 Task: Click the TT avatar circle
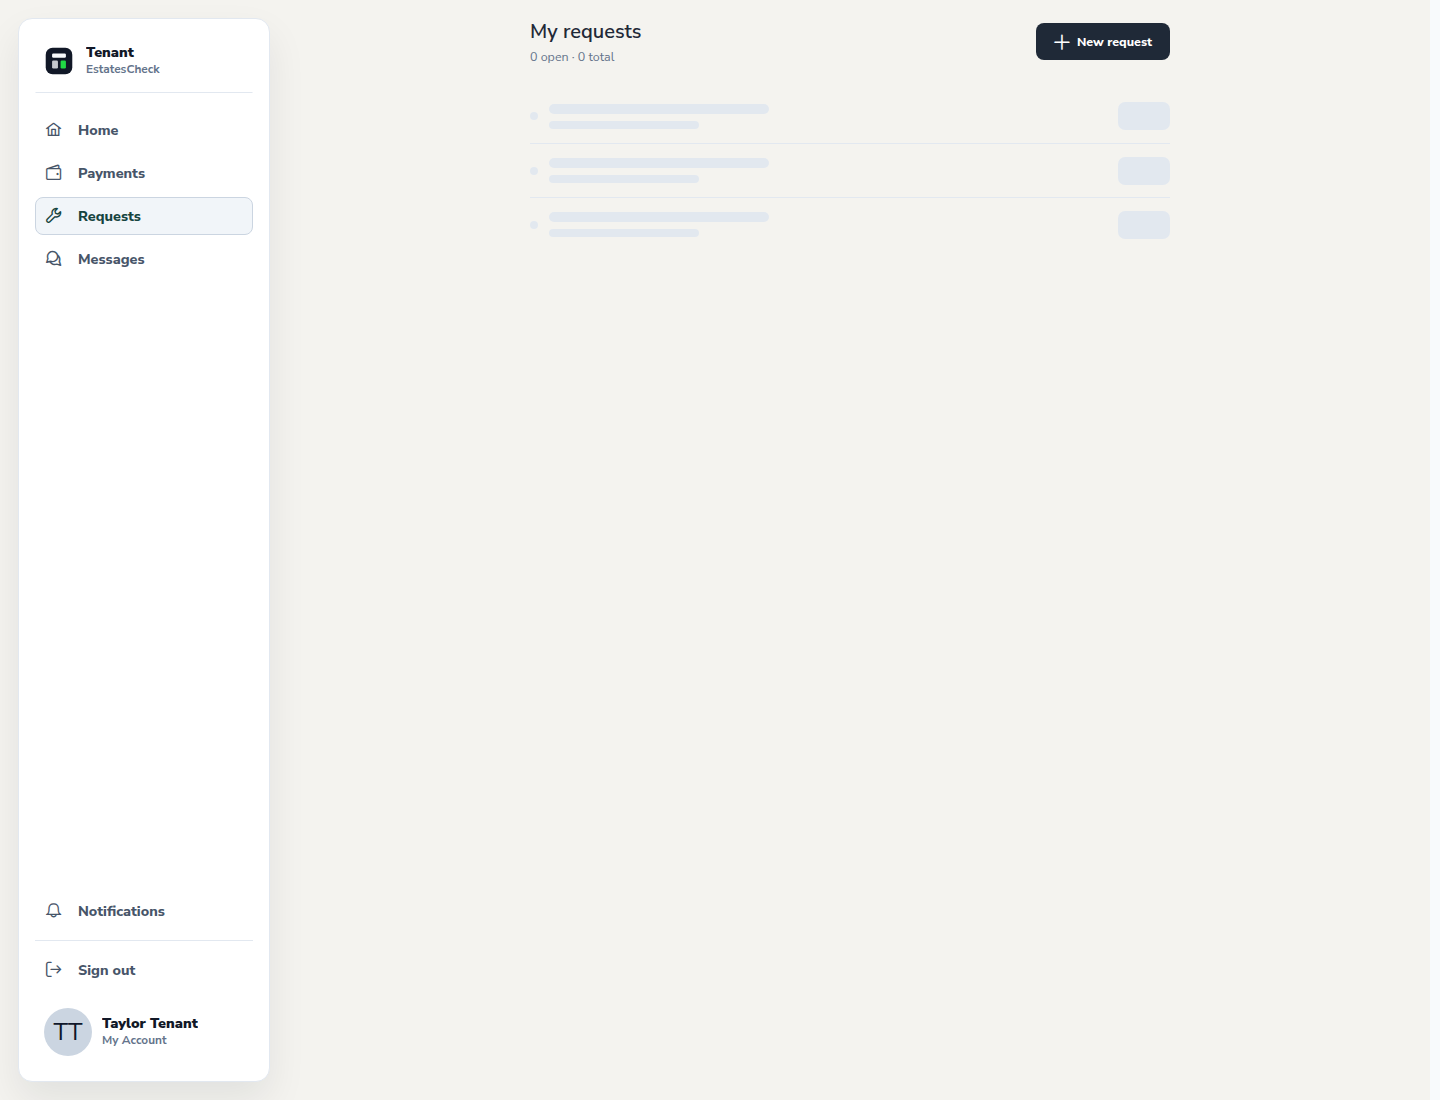68,1032
